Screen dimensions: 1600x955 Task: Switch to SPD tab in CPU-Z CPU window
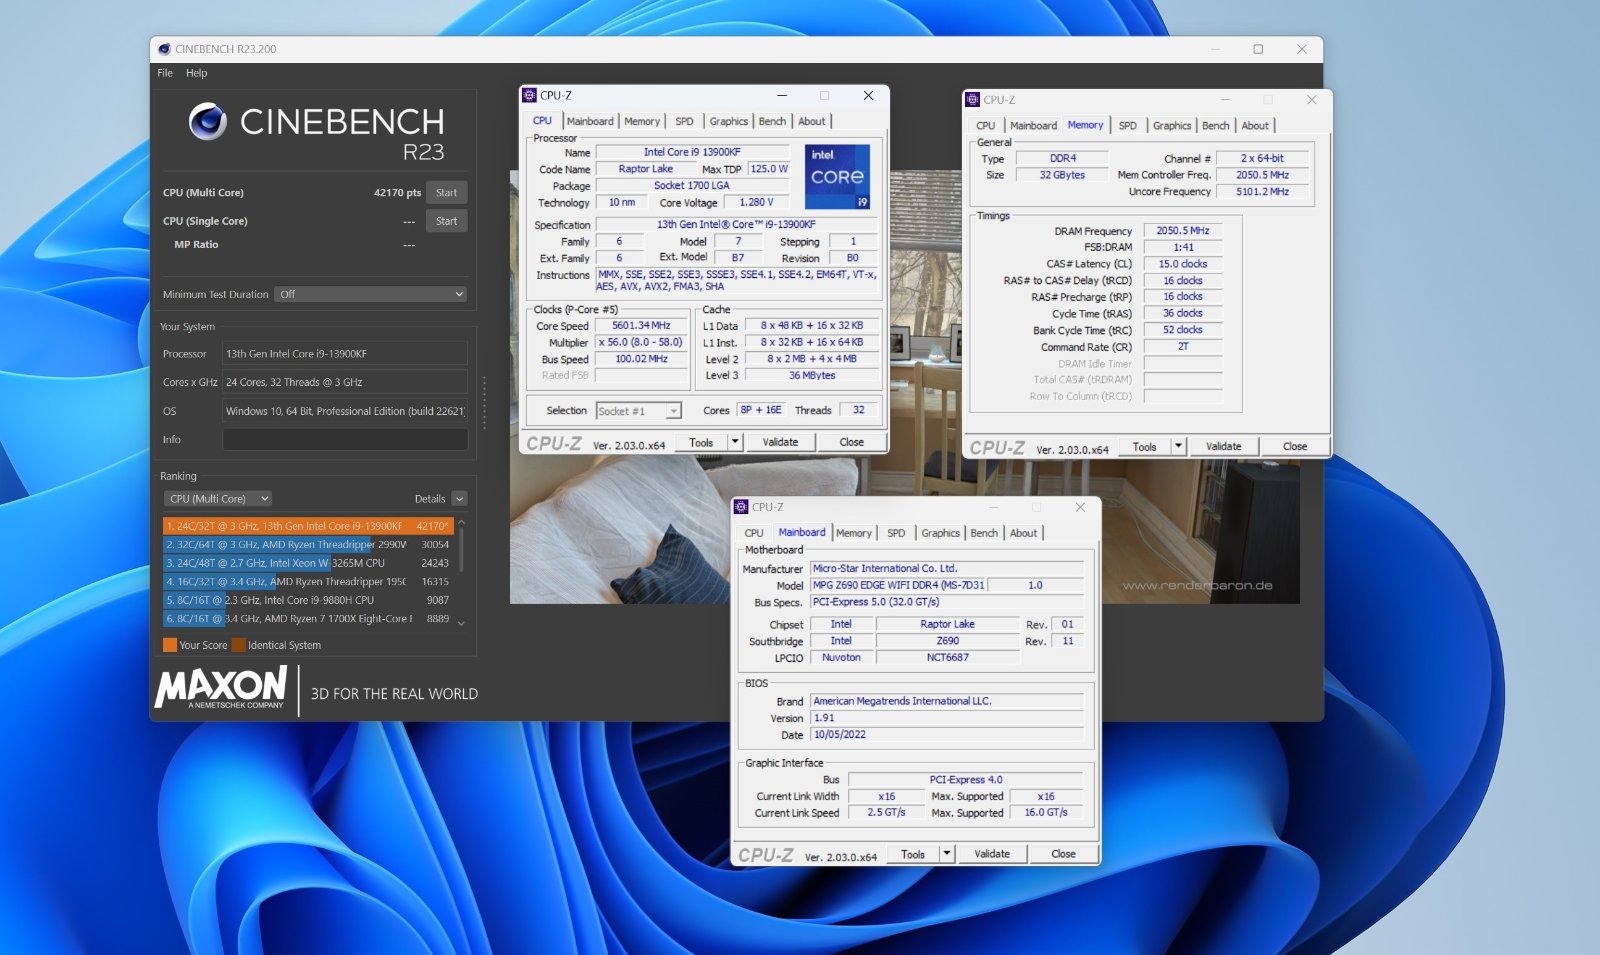click(x=684, y=121)
